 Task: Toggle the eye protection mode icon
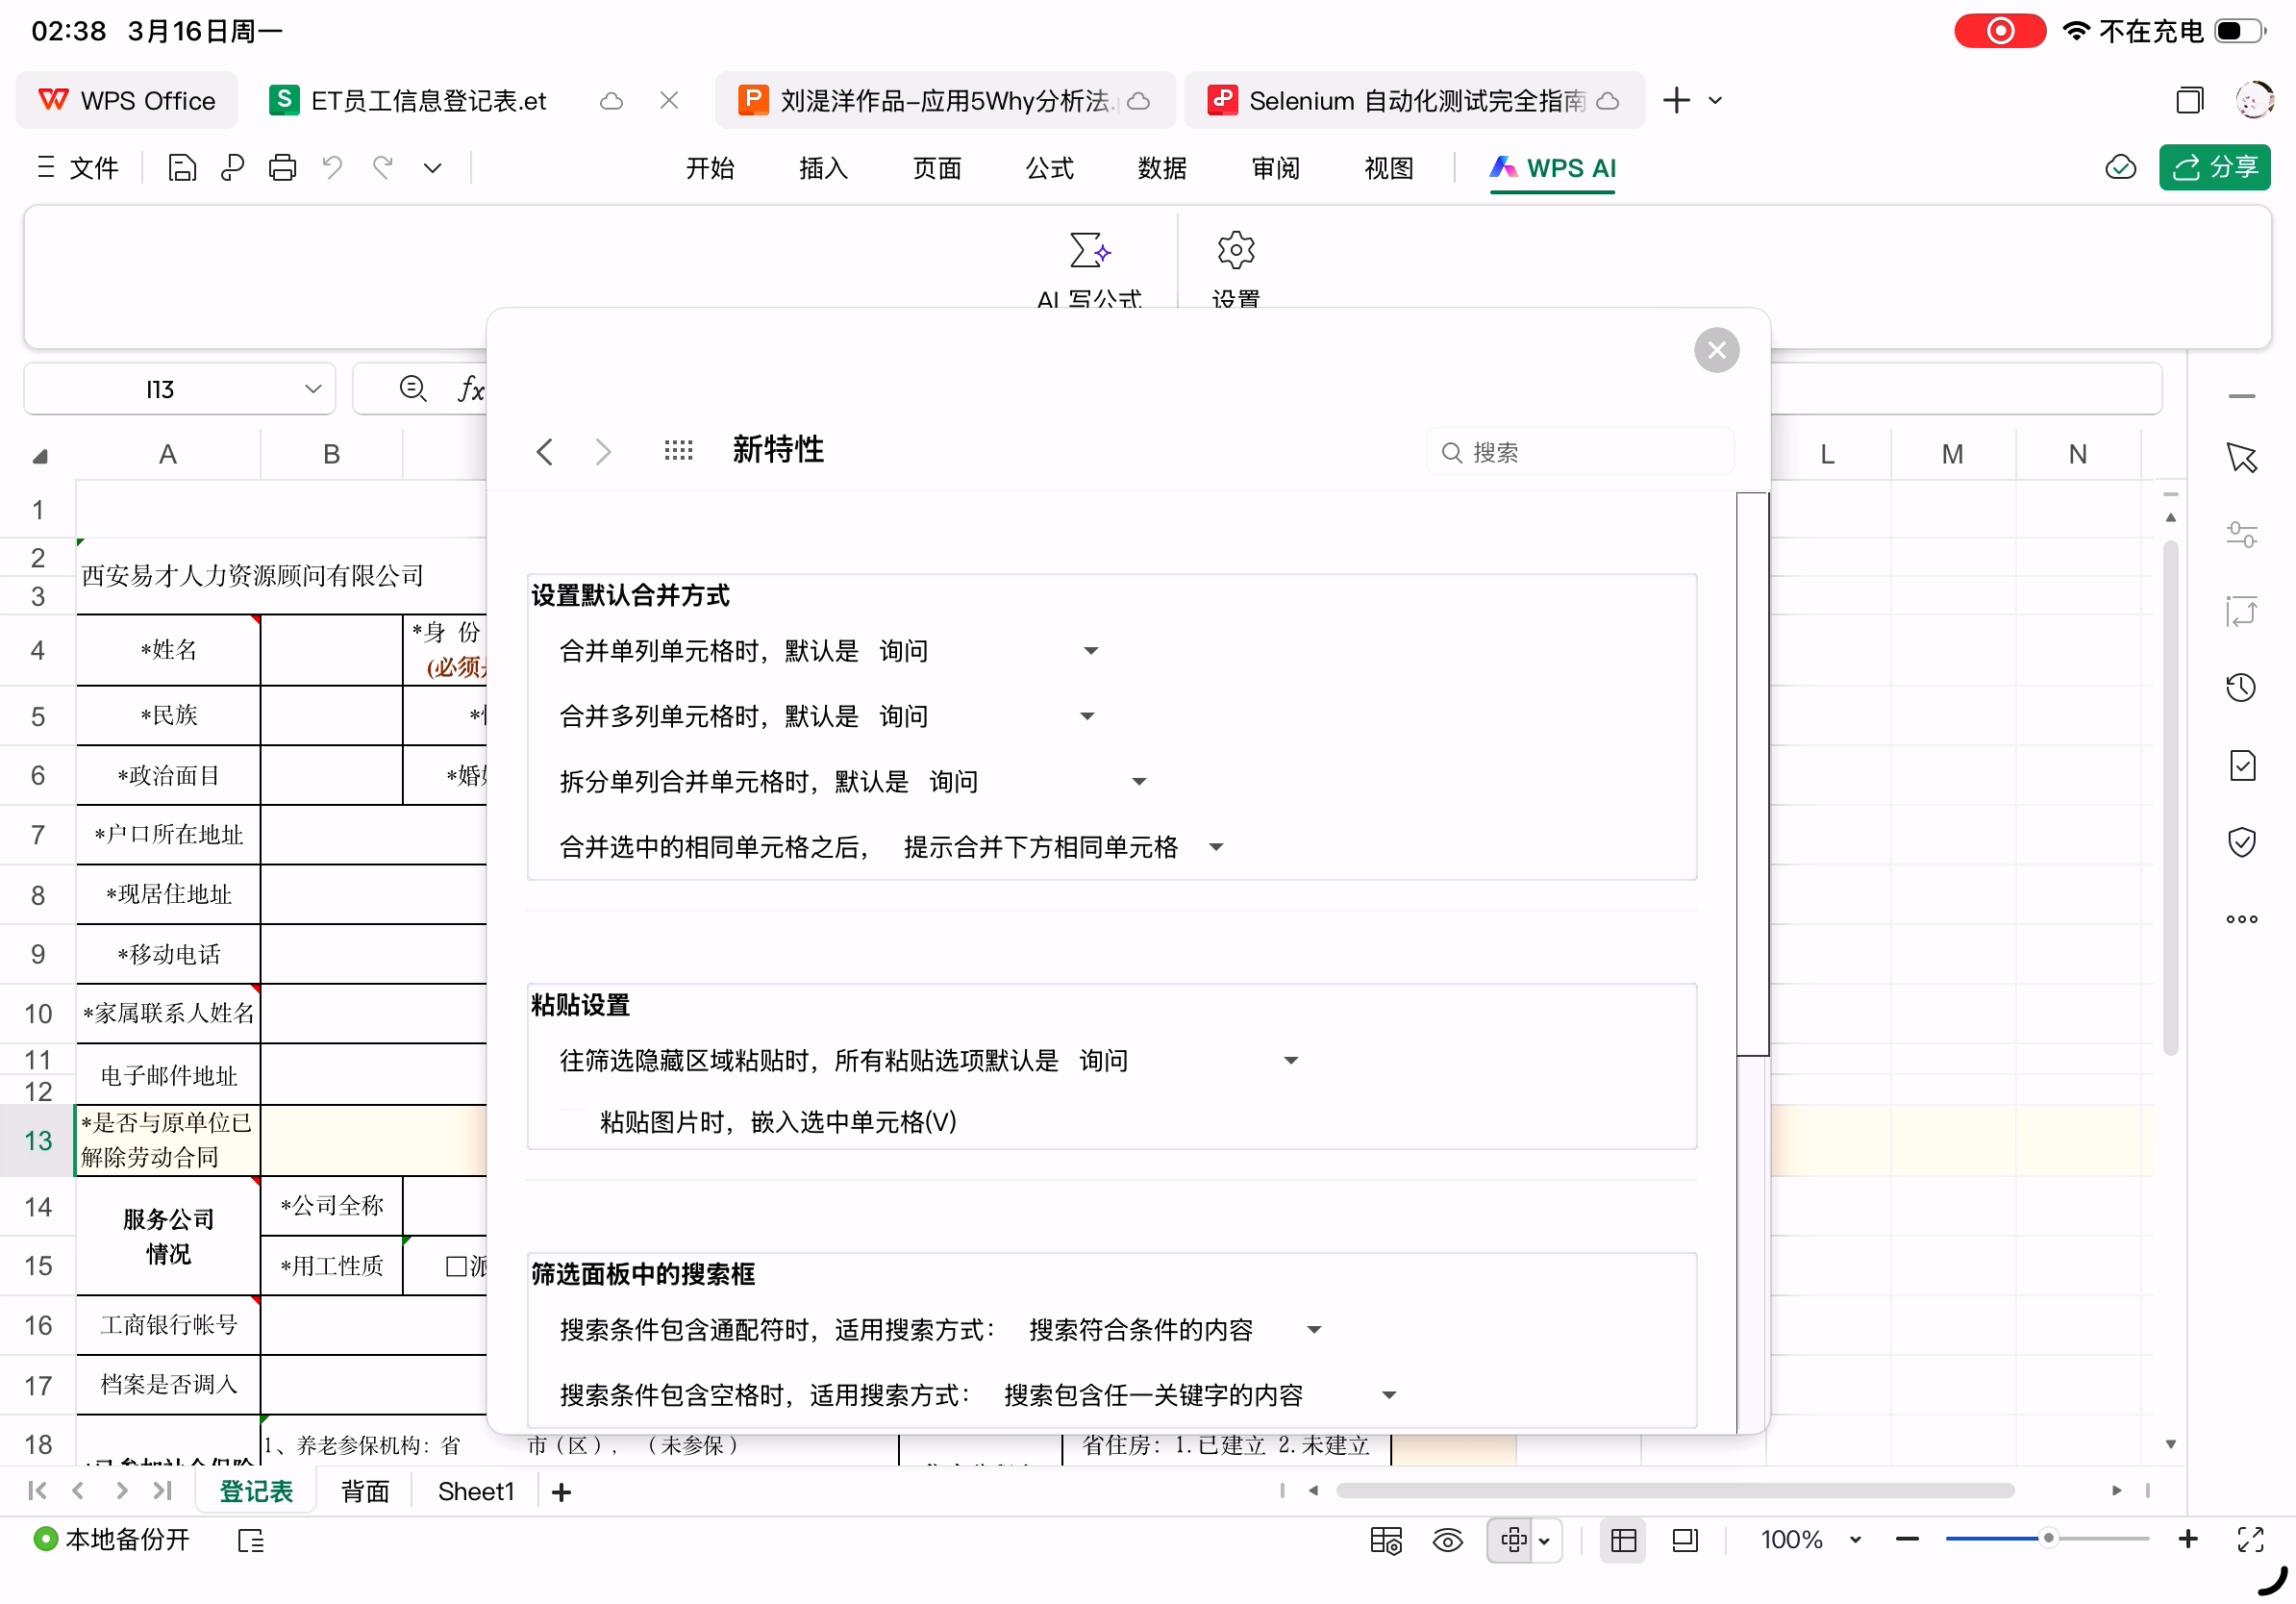[x=1447, y=1541]
